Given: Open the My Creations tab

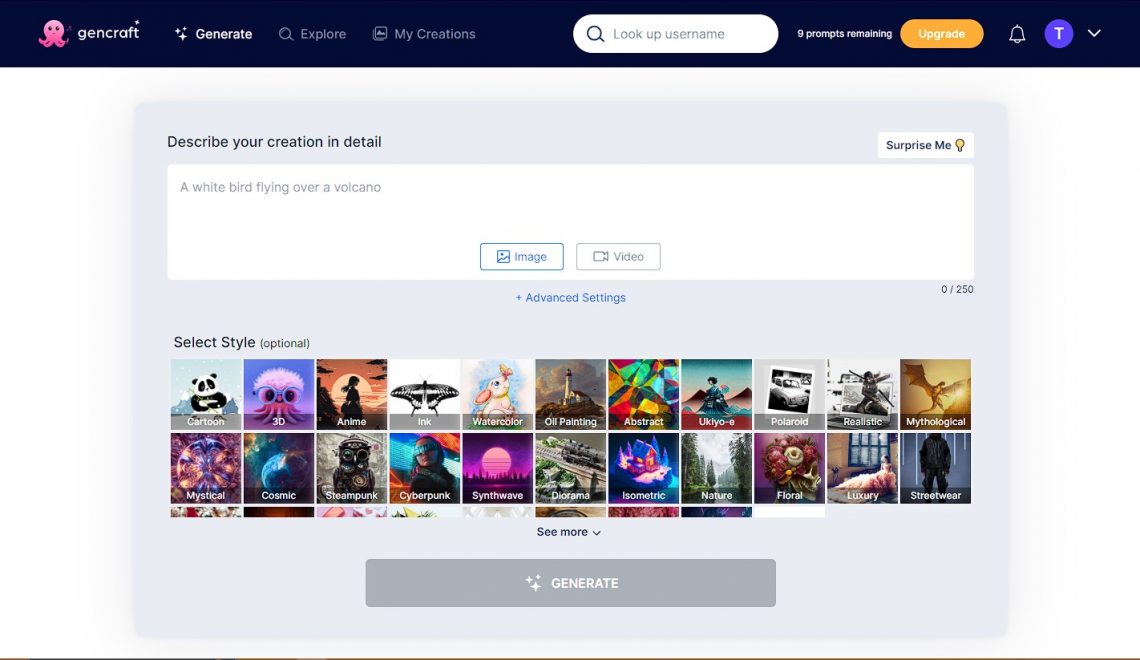Looking at the screenshot, I should point(424,34).
